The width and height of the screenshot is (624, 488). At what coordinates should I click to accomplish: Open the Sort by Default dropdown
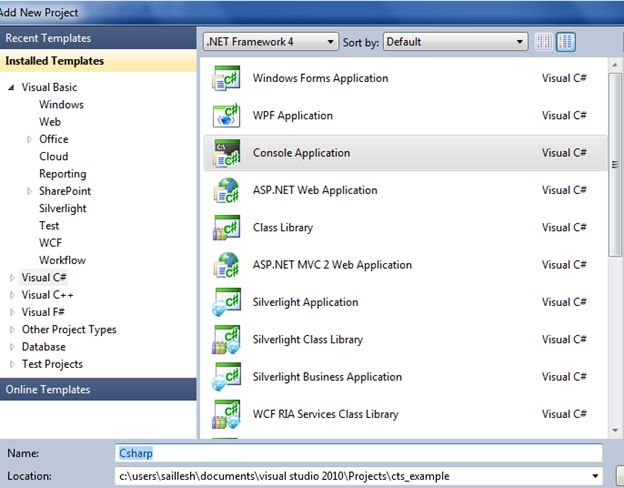(455, 41)
